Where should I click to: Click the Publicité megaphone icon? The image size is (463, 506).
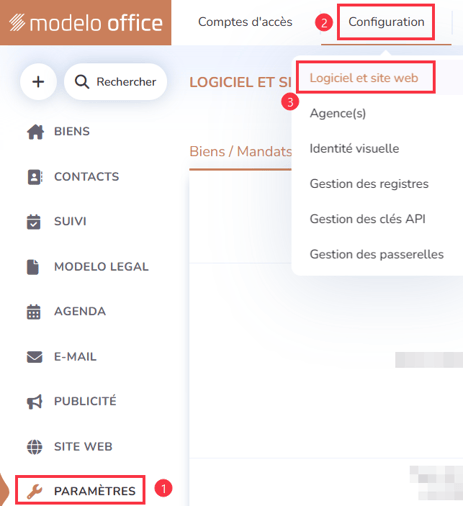pyautogui.click(x=34, y=401)
